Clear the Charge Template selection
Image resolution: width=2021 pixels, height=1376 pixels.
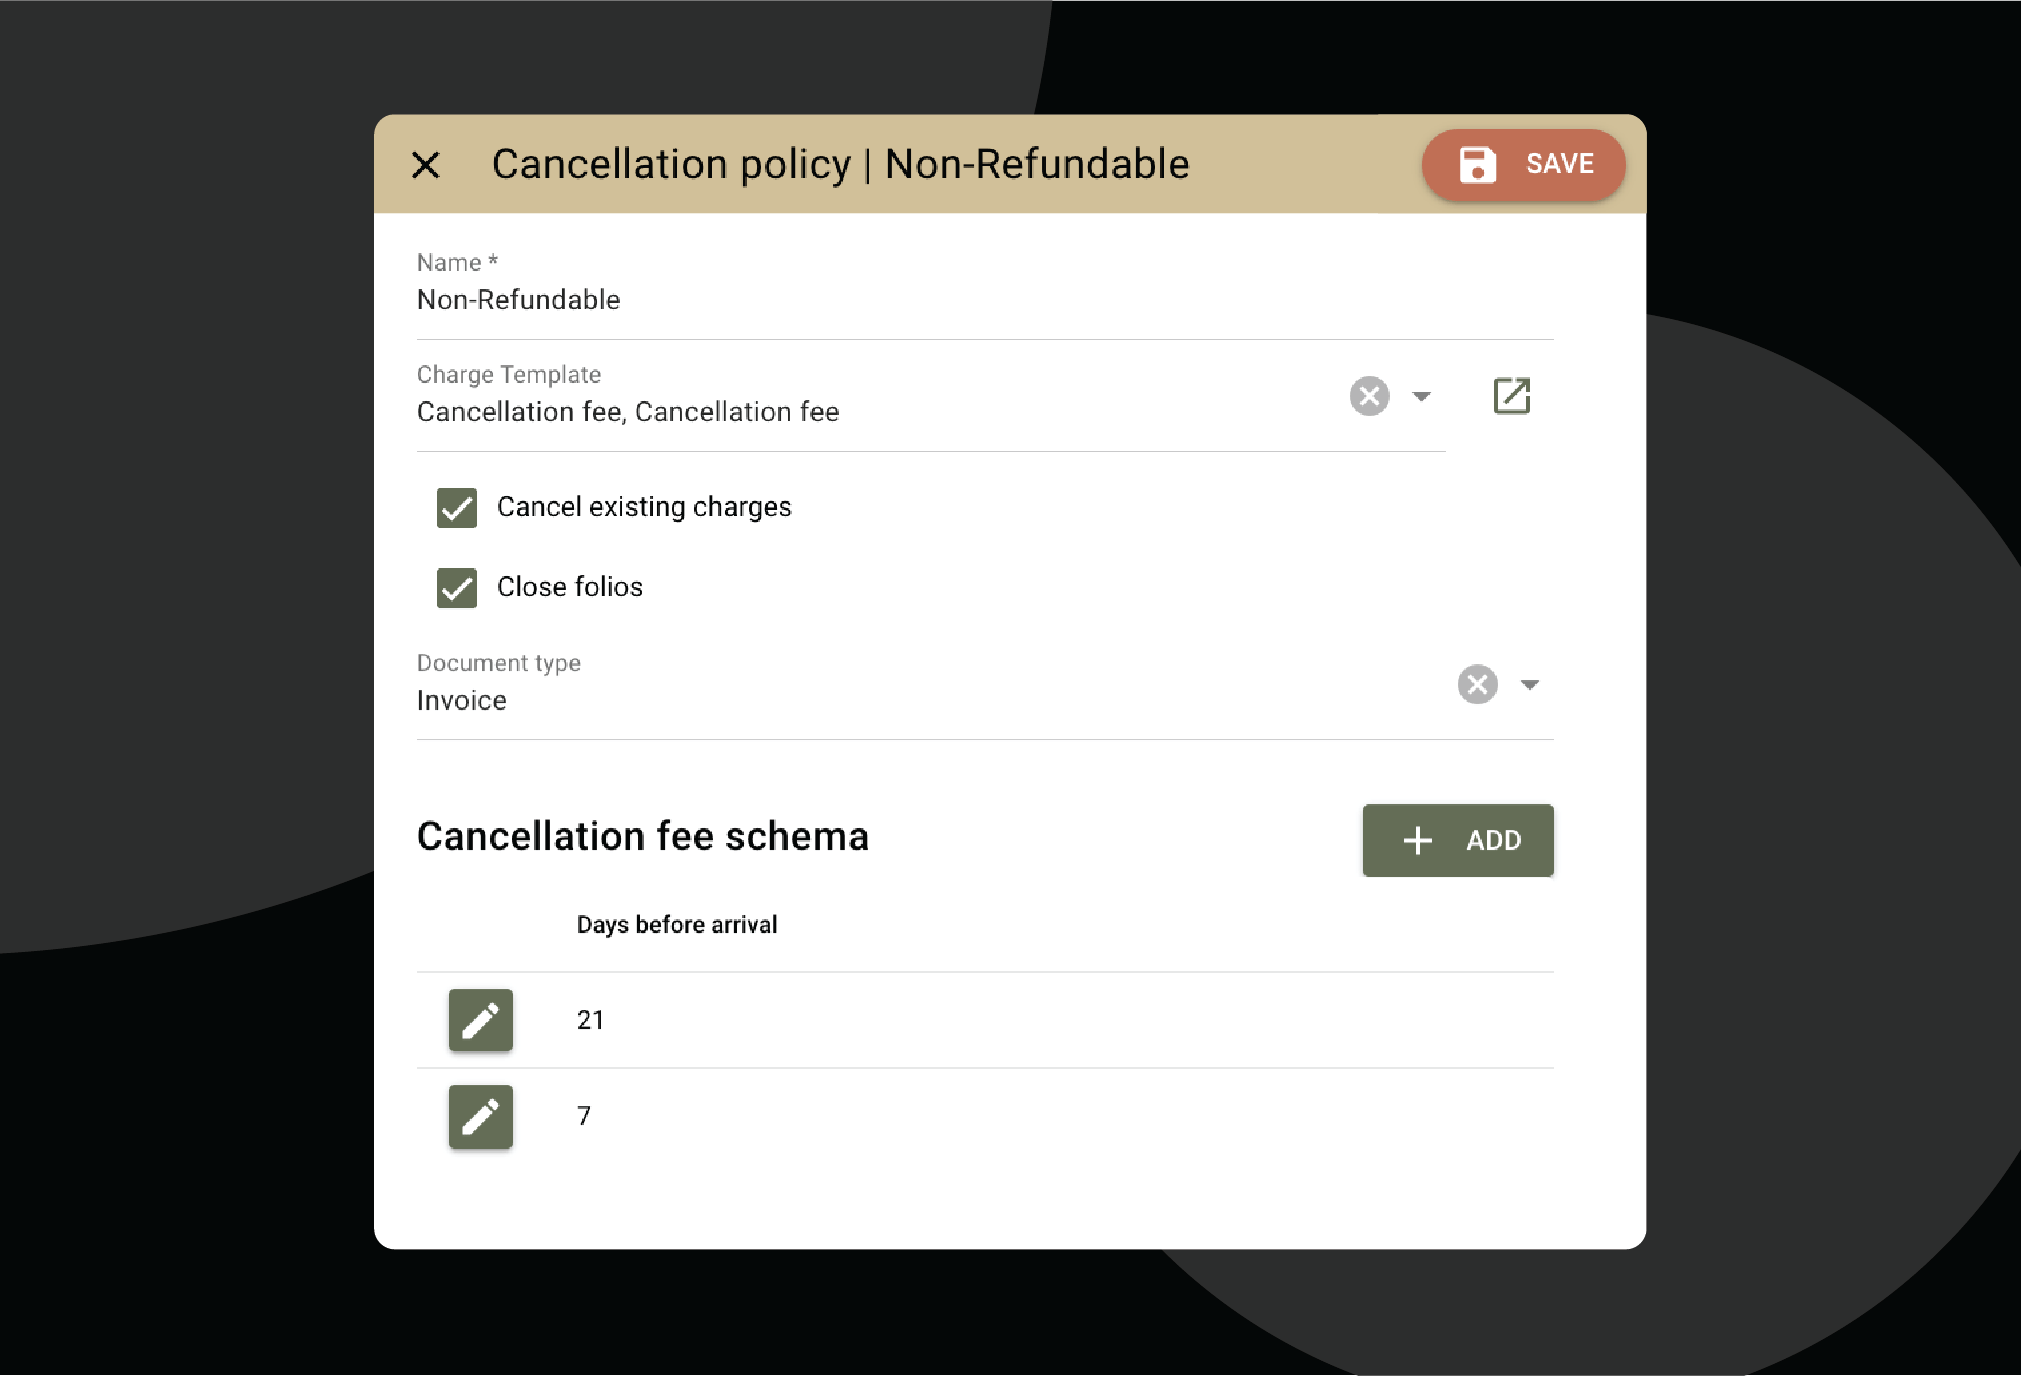1369,396
